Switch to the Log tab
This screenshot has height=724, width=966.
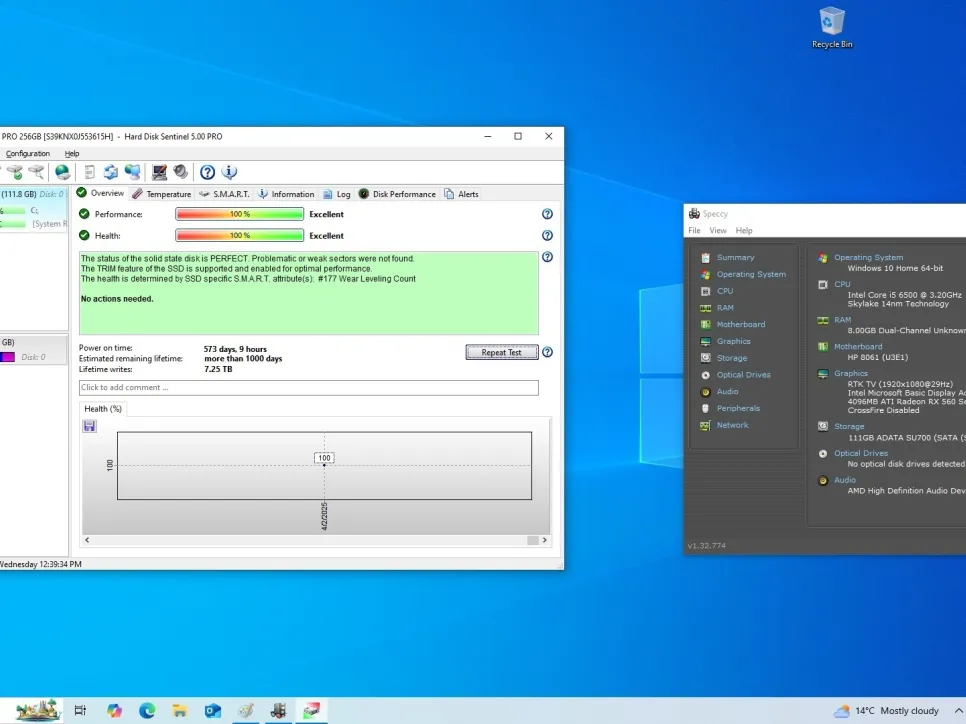(x=336, y=193)
